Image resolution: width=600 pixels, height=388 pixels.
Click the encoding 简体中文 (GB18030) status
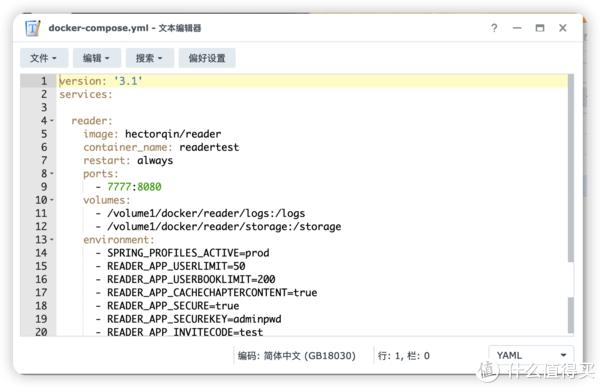(297, 356)
